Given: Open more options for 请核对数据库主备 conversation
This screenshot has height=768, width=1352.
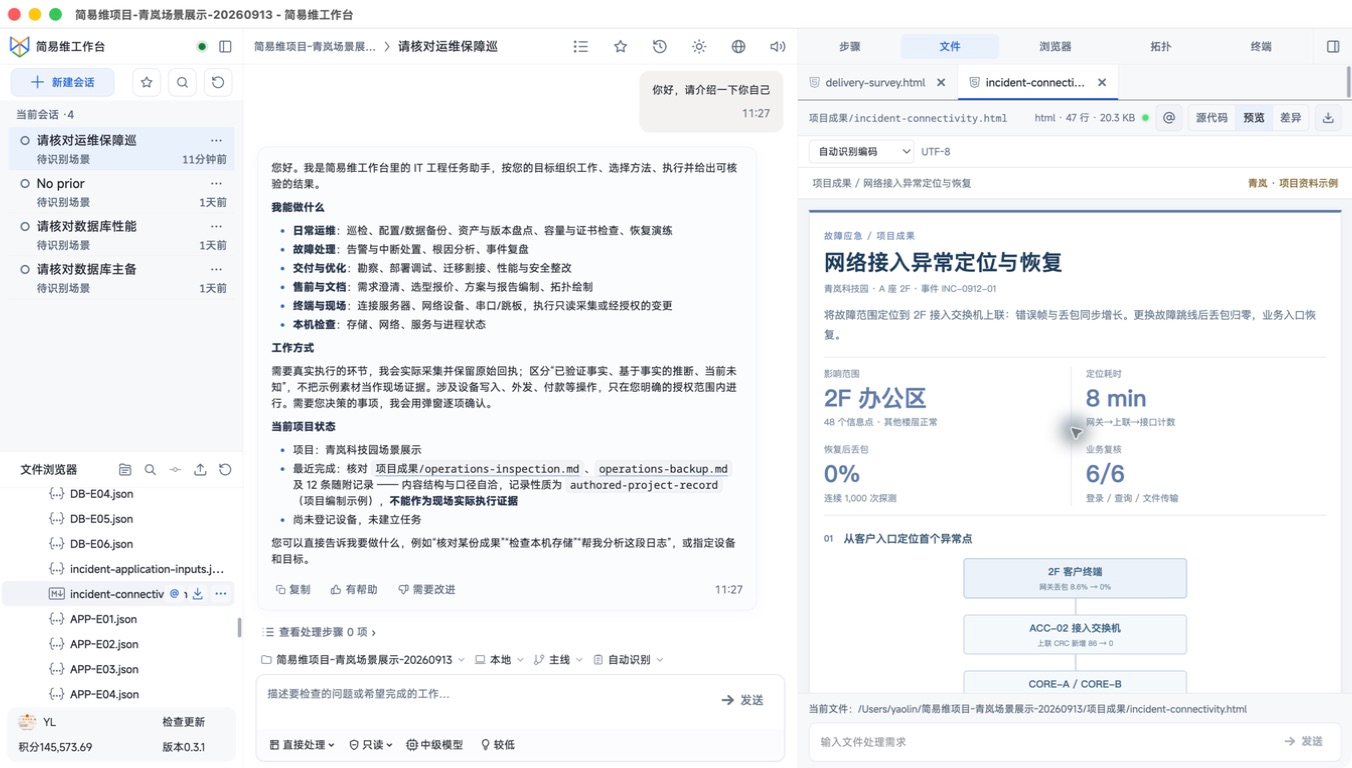Looking at the screenshot, I should pos(216,269).
